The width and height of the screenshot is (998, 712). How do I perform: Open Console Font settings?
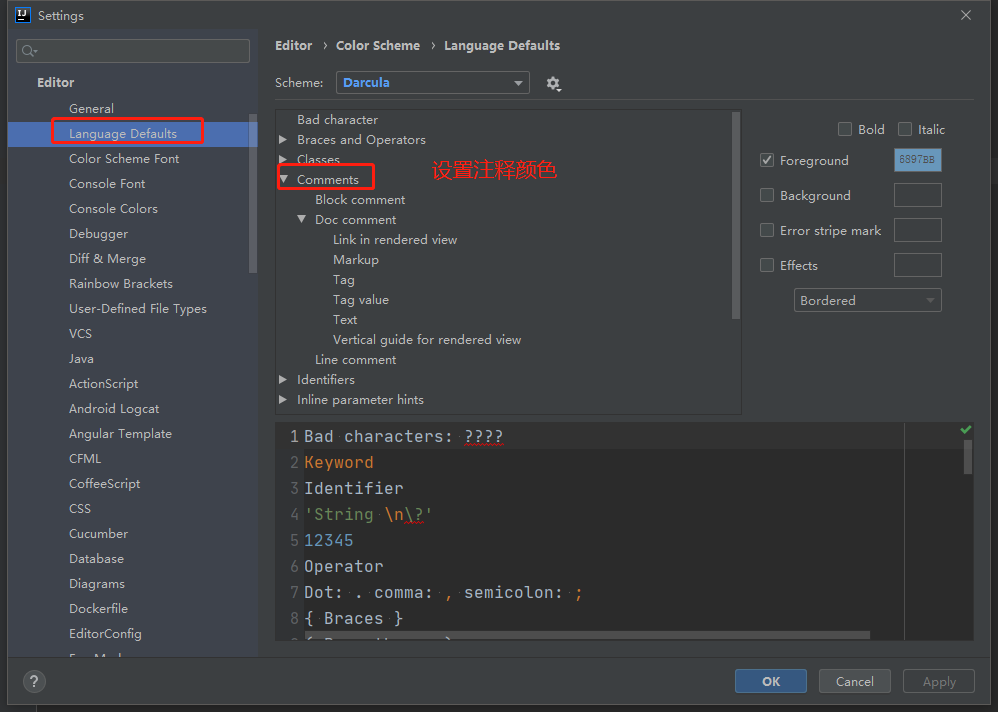(107, 184)
